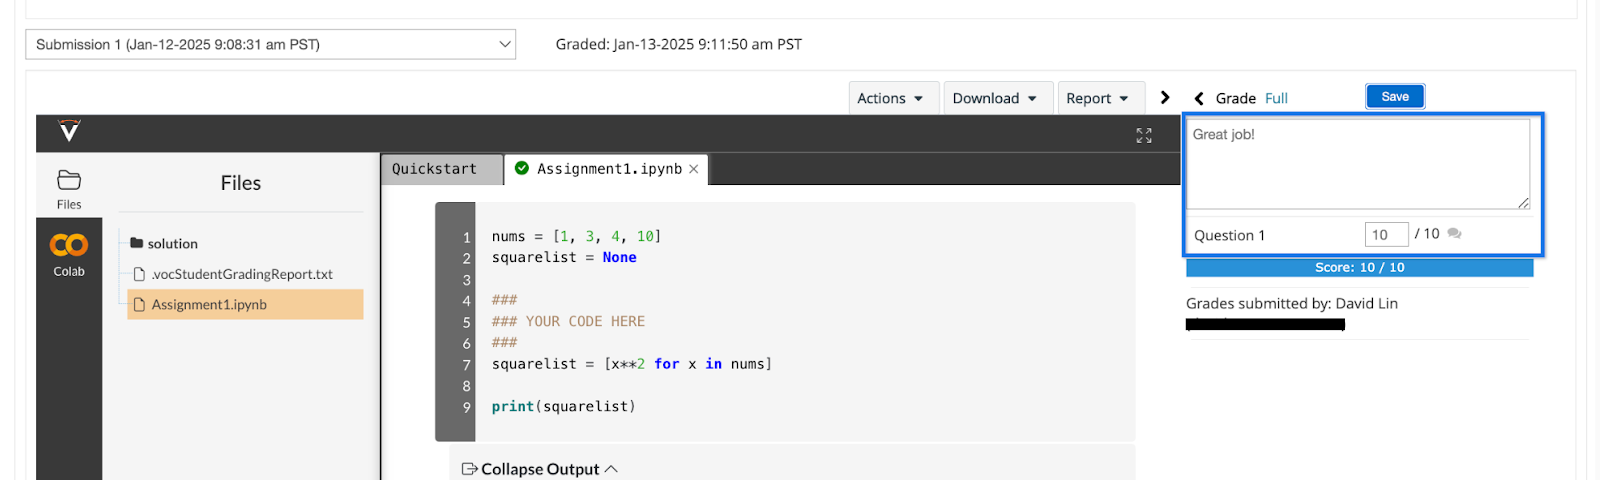
Task: Switch to the Quickstart tab
Action: (441, 169)
